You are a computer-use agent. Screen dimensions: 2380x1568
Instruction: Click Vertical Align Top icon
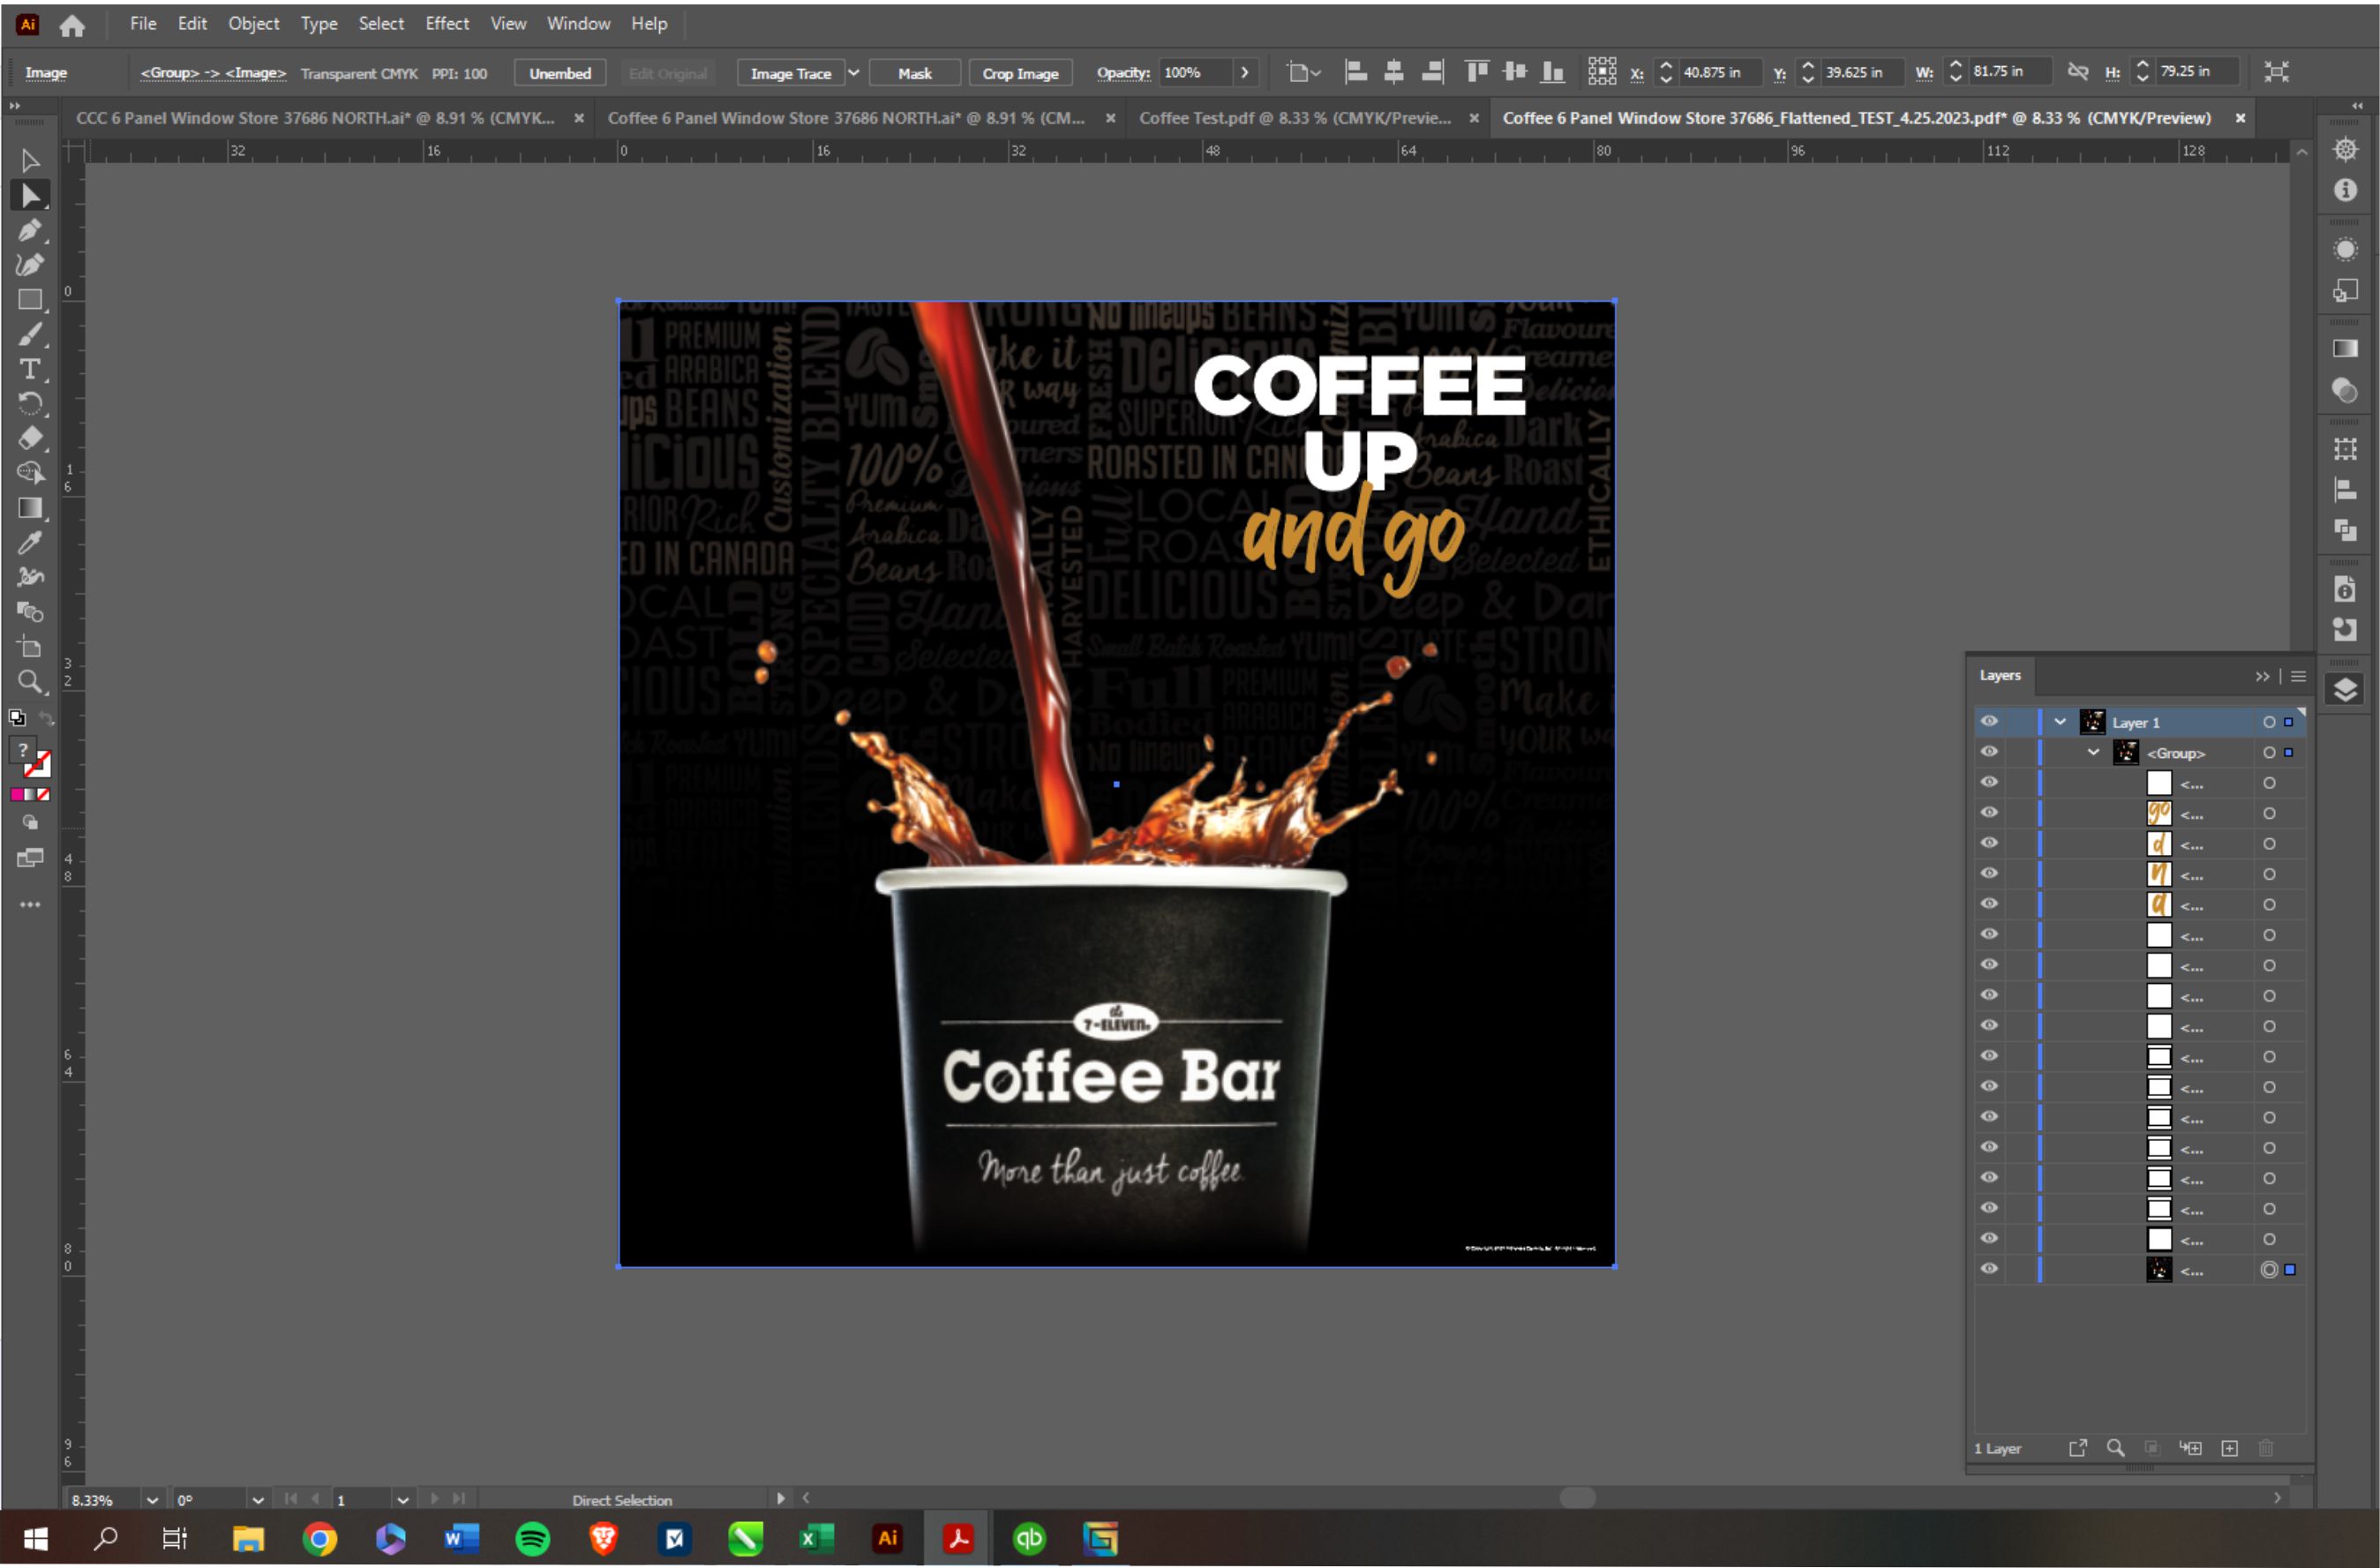click(x=1476, y=72)
